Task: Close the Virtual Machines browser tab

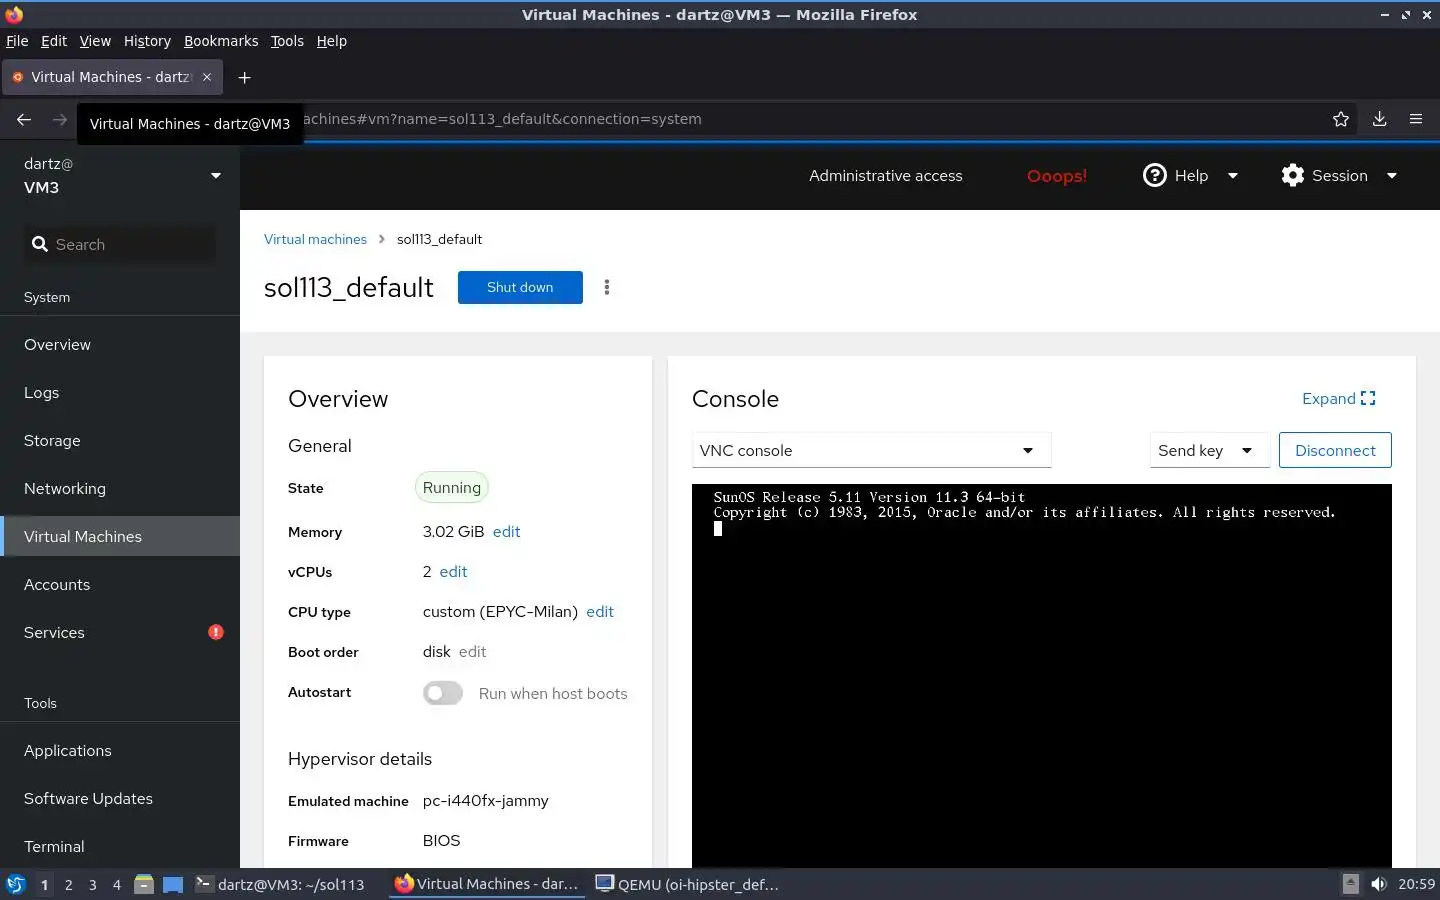Action: 207,77
